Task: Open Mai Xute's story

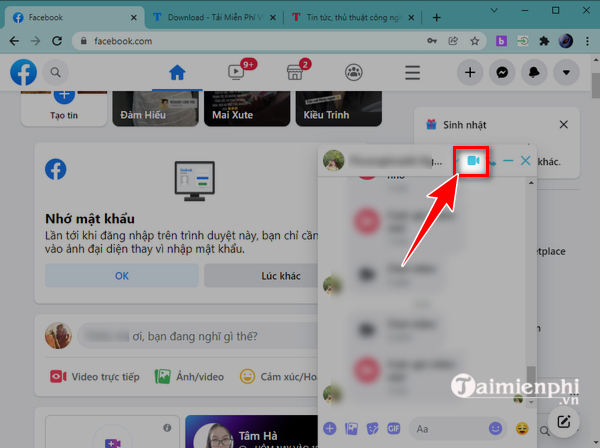Action: pyautogui.click(x=247, y=109)
